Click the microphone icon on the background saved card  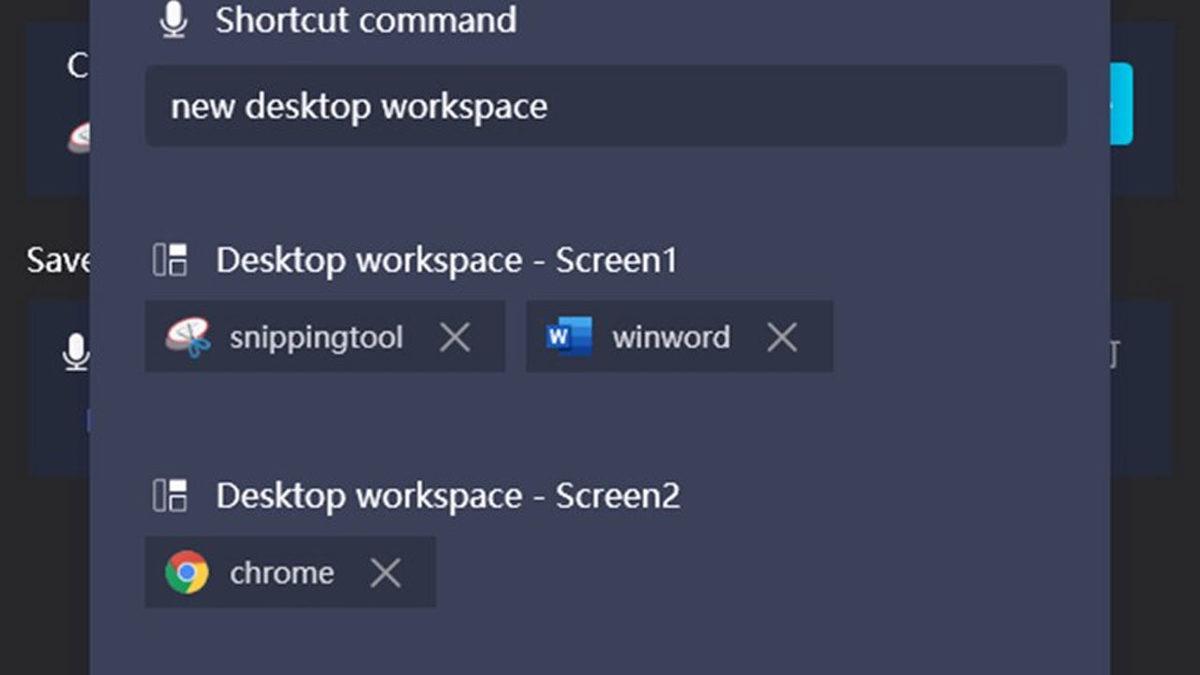pyautogui.click(x=76, y=351)
